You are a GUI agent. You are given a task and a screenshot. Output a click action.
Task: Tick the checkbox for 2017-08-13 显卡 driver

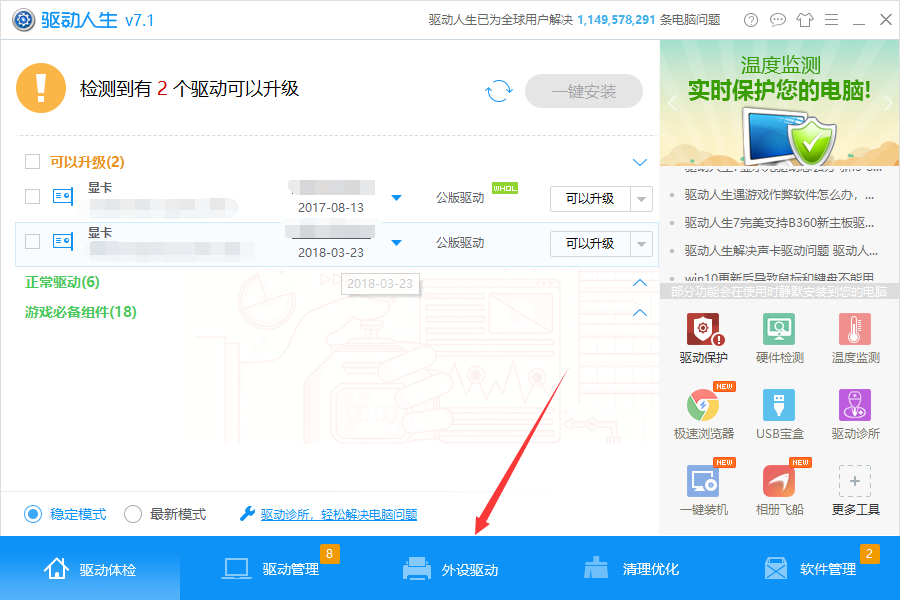[33, 196]
